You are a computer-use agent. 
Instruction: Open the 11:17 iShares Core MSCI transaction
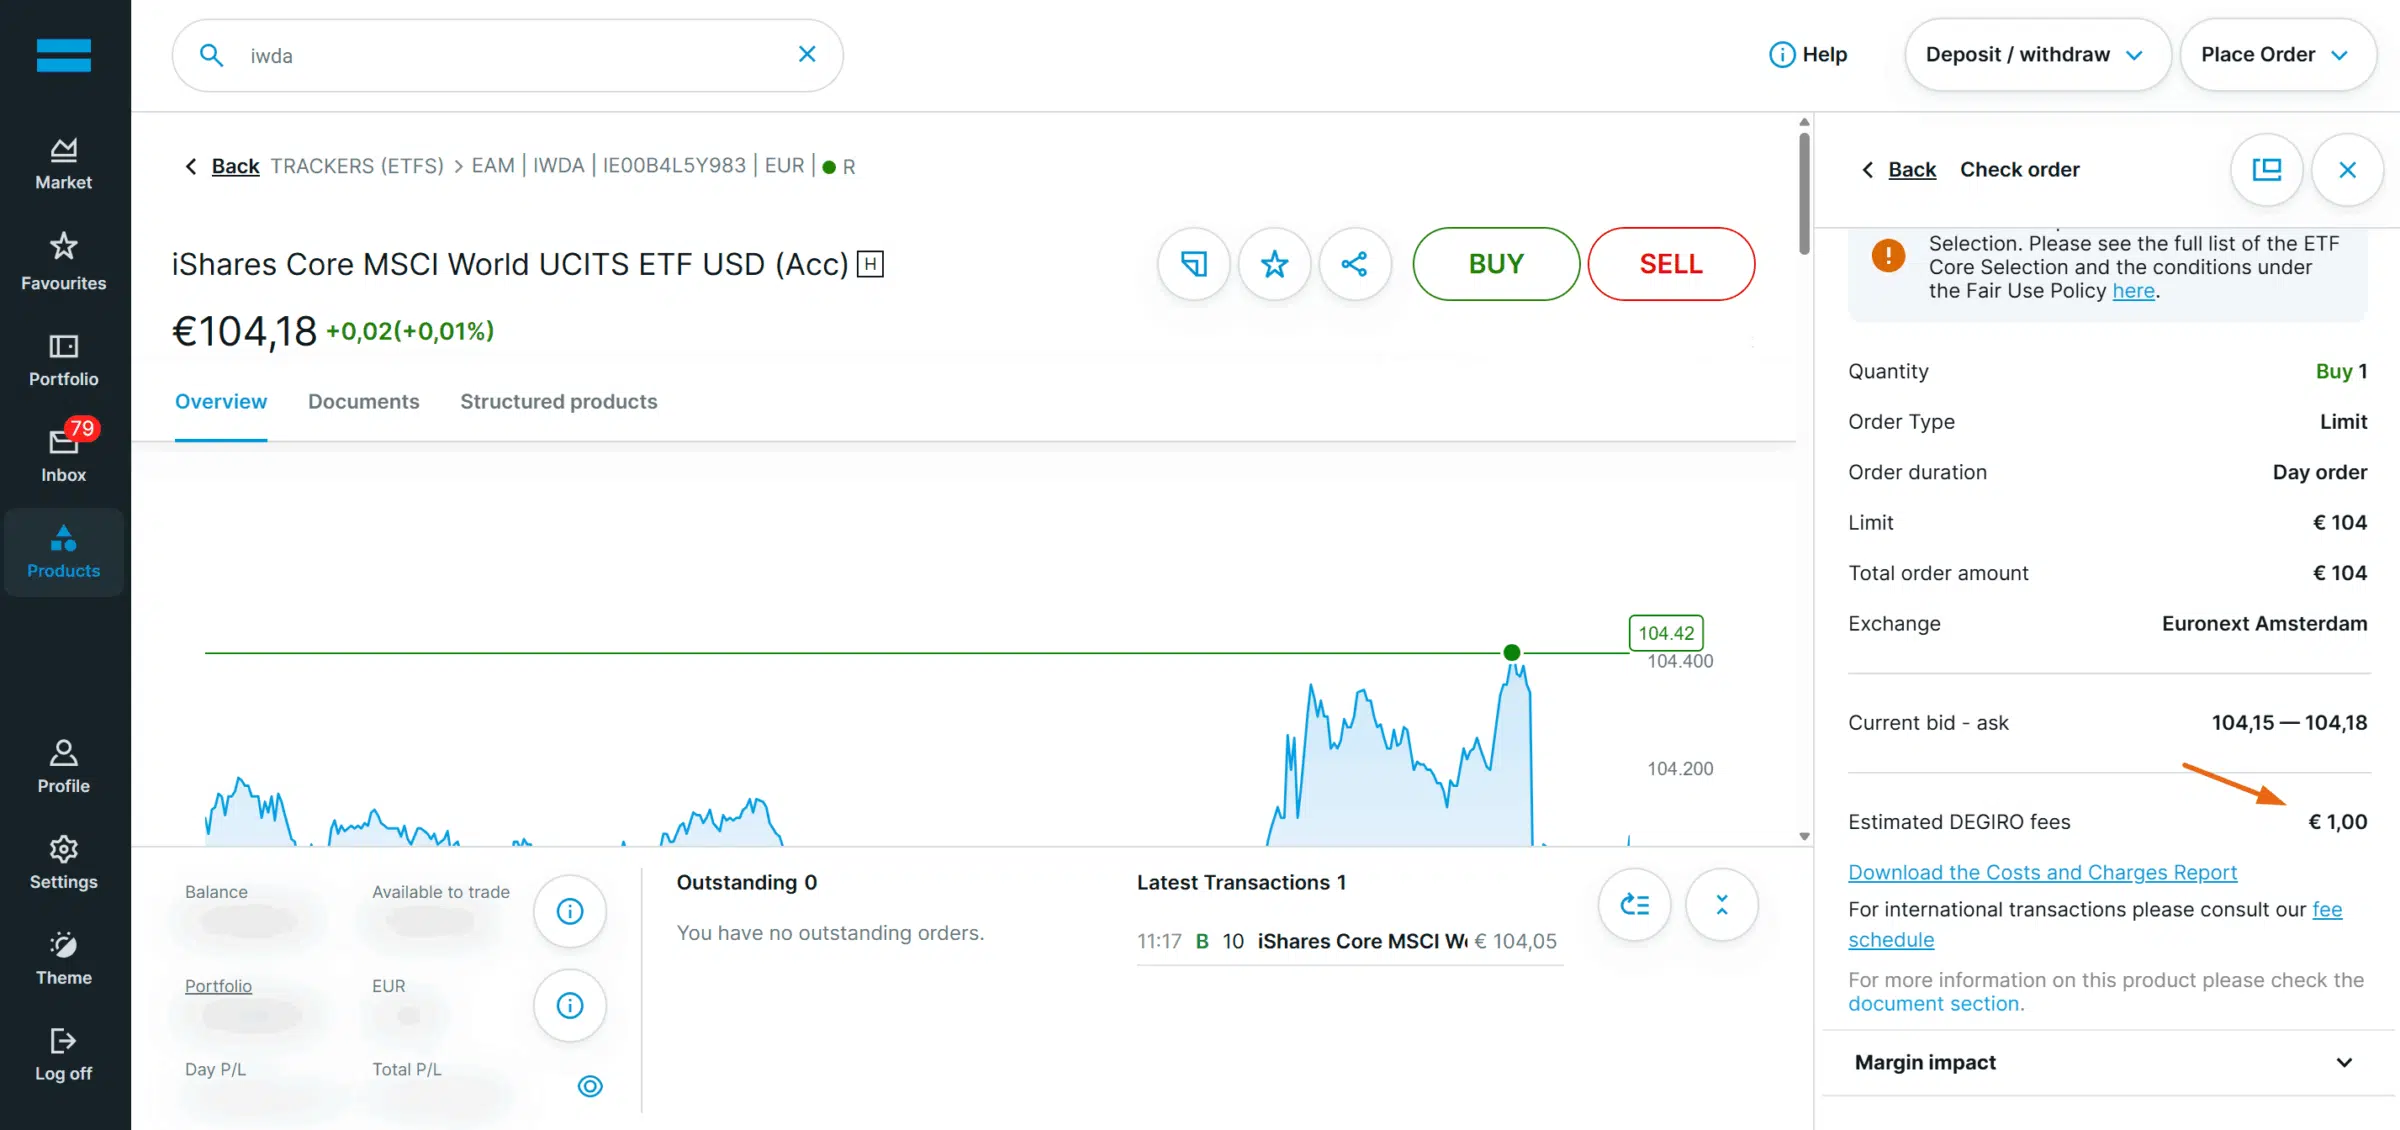(1348, 941)
